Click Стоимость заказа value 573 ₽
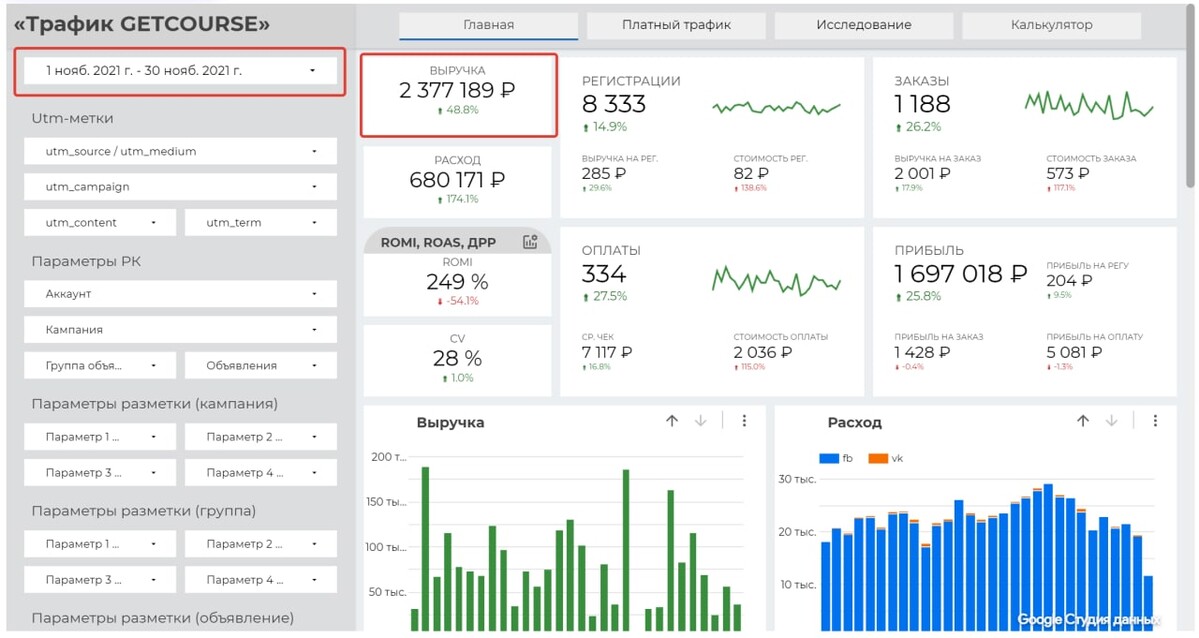This screenshot has width=1199, height=638. click(x=1067, y=174)
